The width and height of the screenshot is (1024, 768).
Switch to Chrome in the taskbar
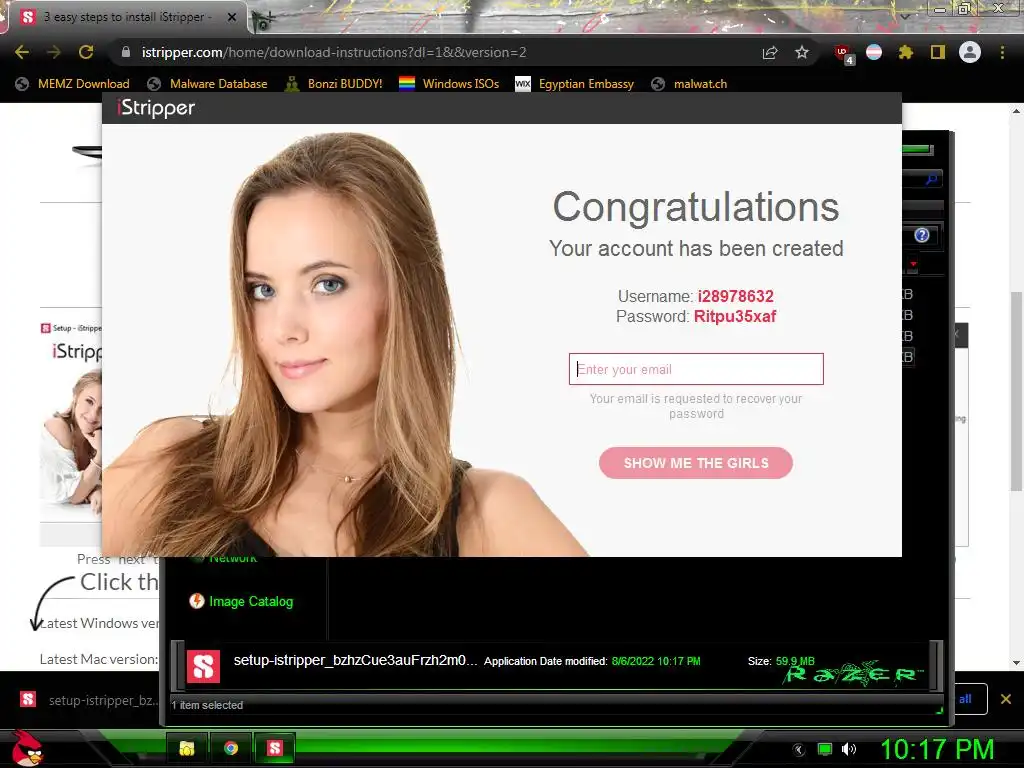point(231,748)
